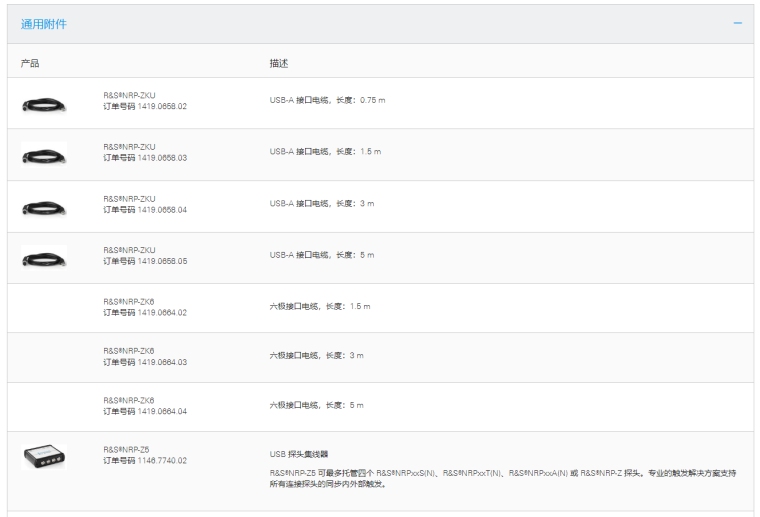Collapse the 通用附件 section with minus icon
This screenshot has height=517, width=760.
coord(737,23)
